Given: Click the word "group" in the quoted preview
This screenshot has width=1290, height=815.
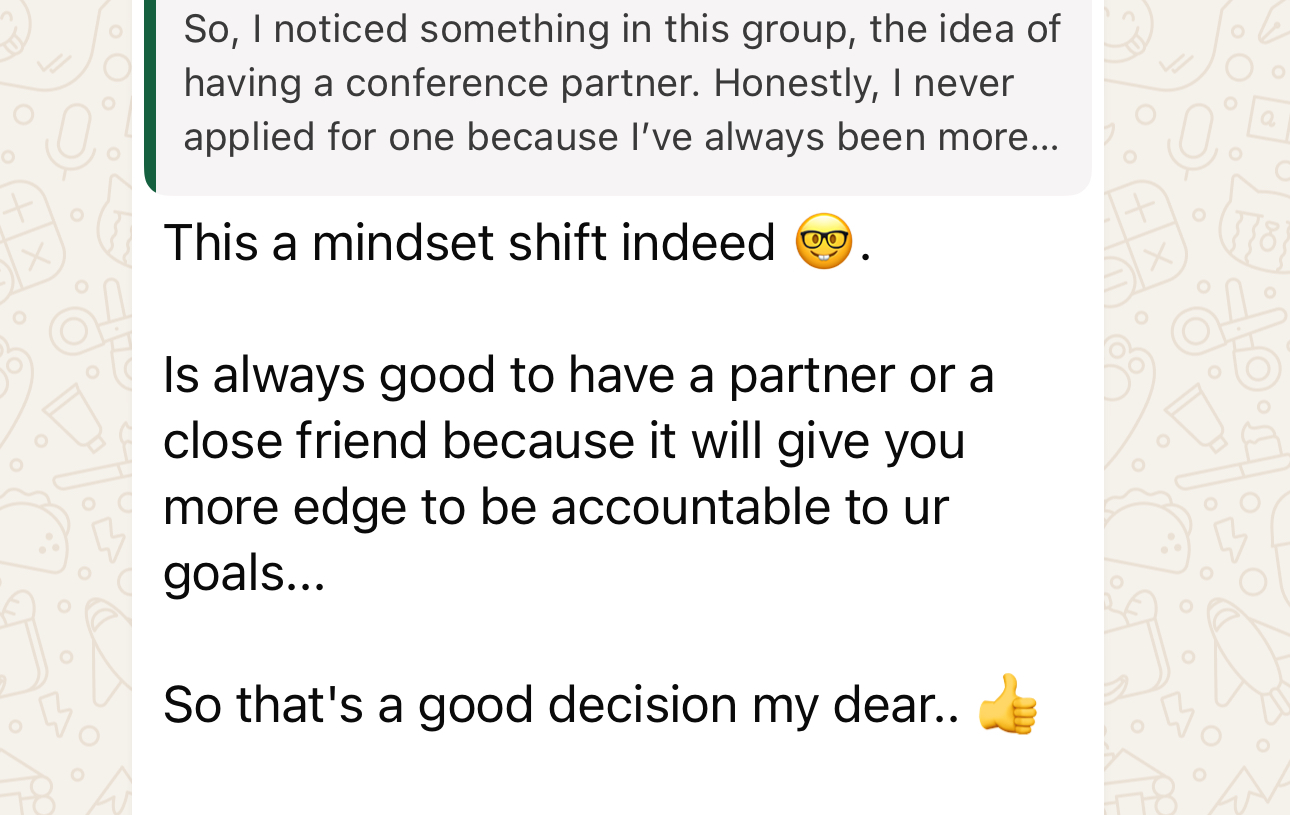Looking at the screenshot, I should [794, 30].
